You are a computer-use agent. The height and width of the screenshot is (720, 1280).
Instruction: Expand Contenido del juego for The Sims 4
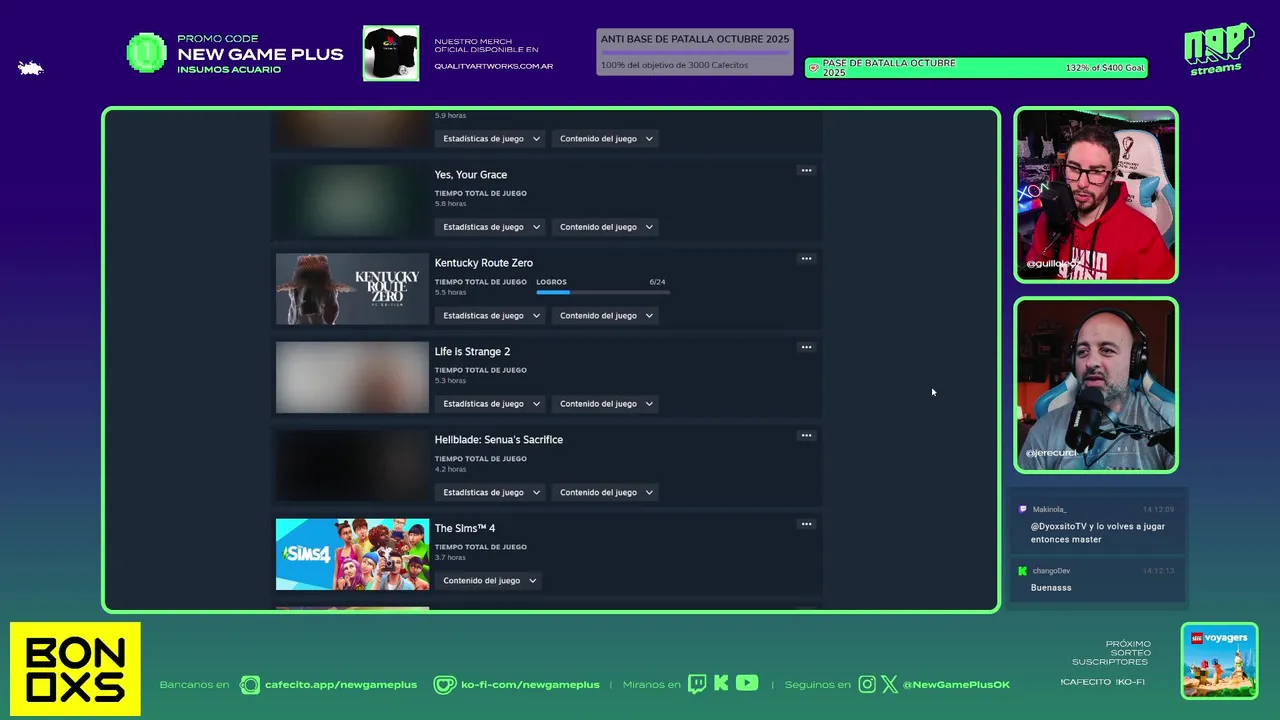pos(488,580)
